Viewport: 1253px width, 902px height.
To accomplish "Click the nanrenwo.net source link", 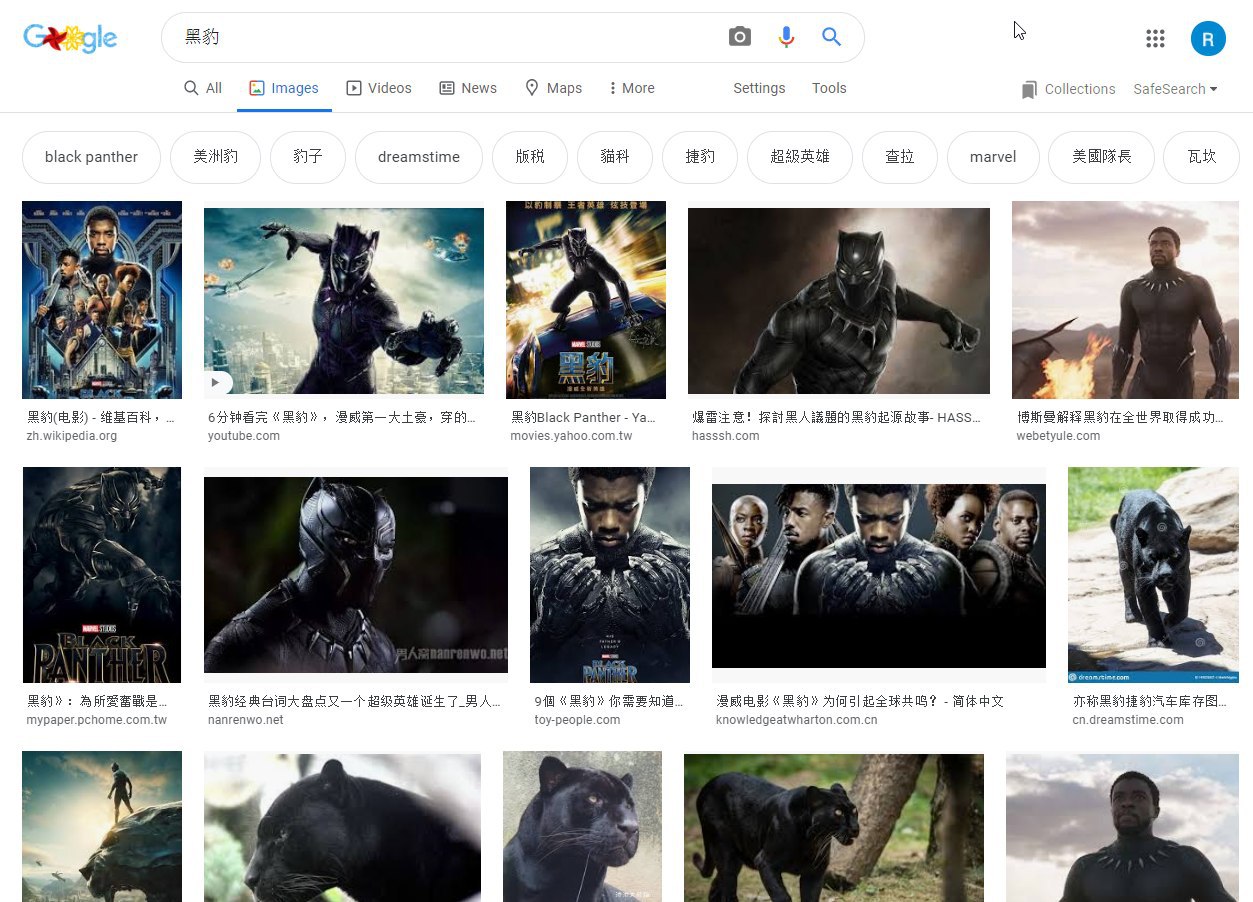I will [x=246, y=720].
